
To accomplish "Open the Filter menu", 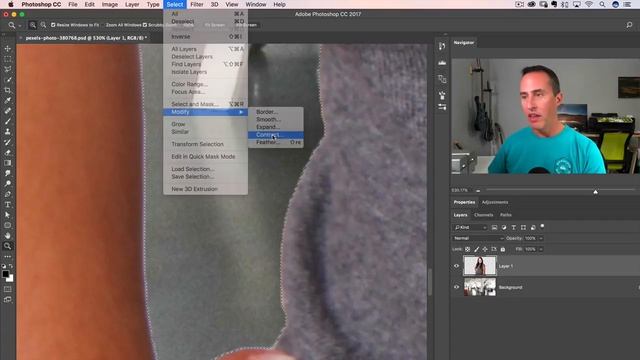I will 197,4.
